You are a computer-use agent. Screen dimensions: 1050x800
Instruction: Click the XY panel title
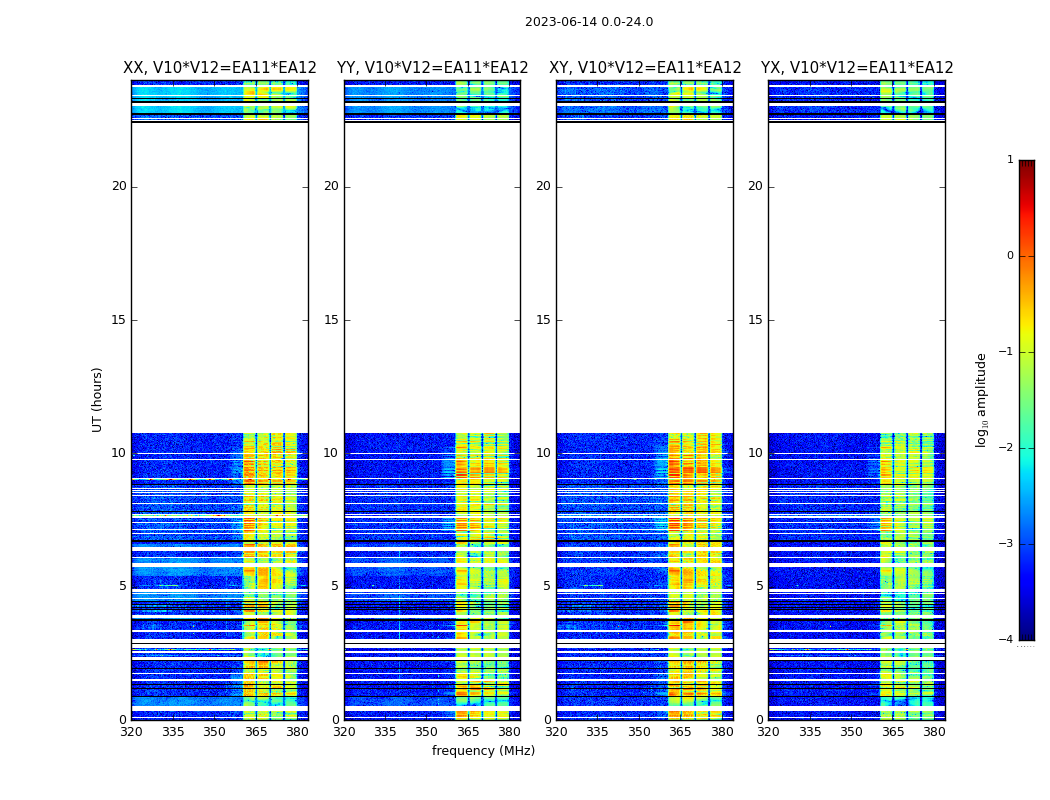(x=645, y=68)
